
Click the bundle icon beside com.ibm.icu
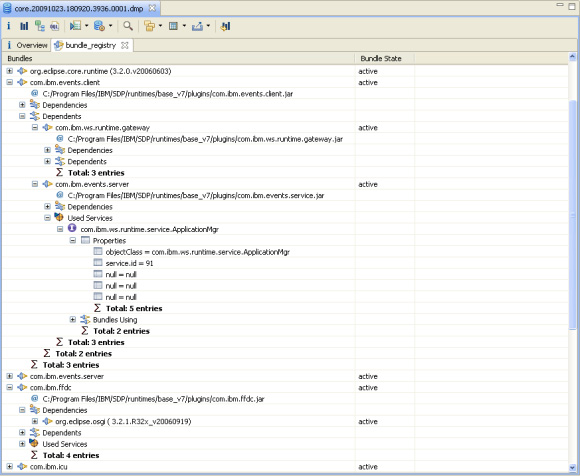(x=22, y=467)
